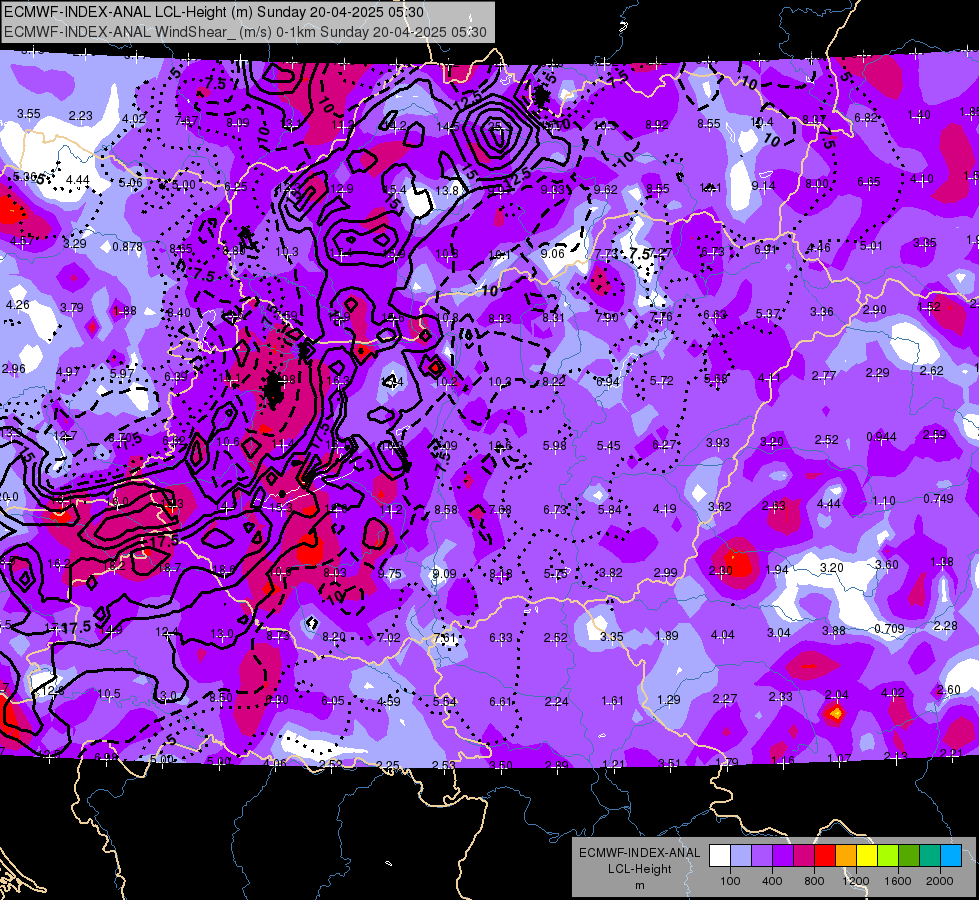Screen dimensions: 979x900
Task: Click the grid value 2.28
Action: pos(945,626)
